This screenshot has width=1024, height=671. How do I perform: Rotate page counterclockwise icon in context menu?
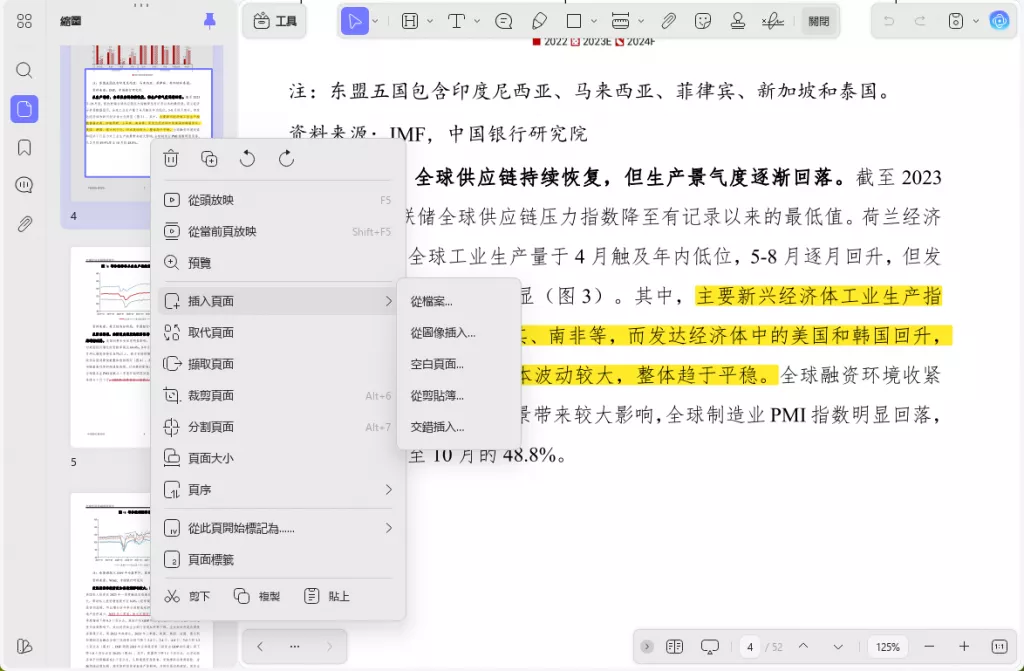click(x=248, y=159)
